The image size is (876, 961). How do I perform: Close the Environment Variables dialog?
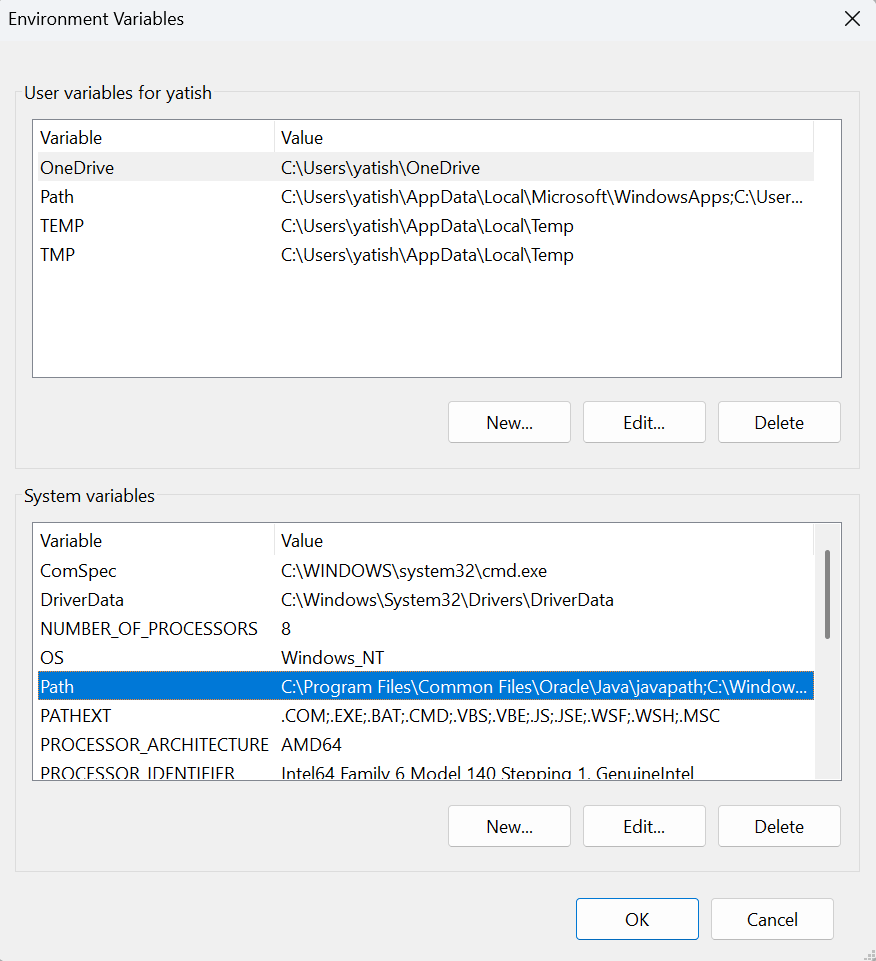point(852,18)
